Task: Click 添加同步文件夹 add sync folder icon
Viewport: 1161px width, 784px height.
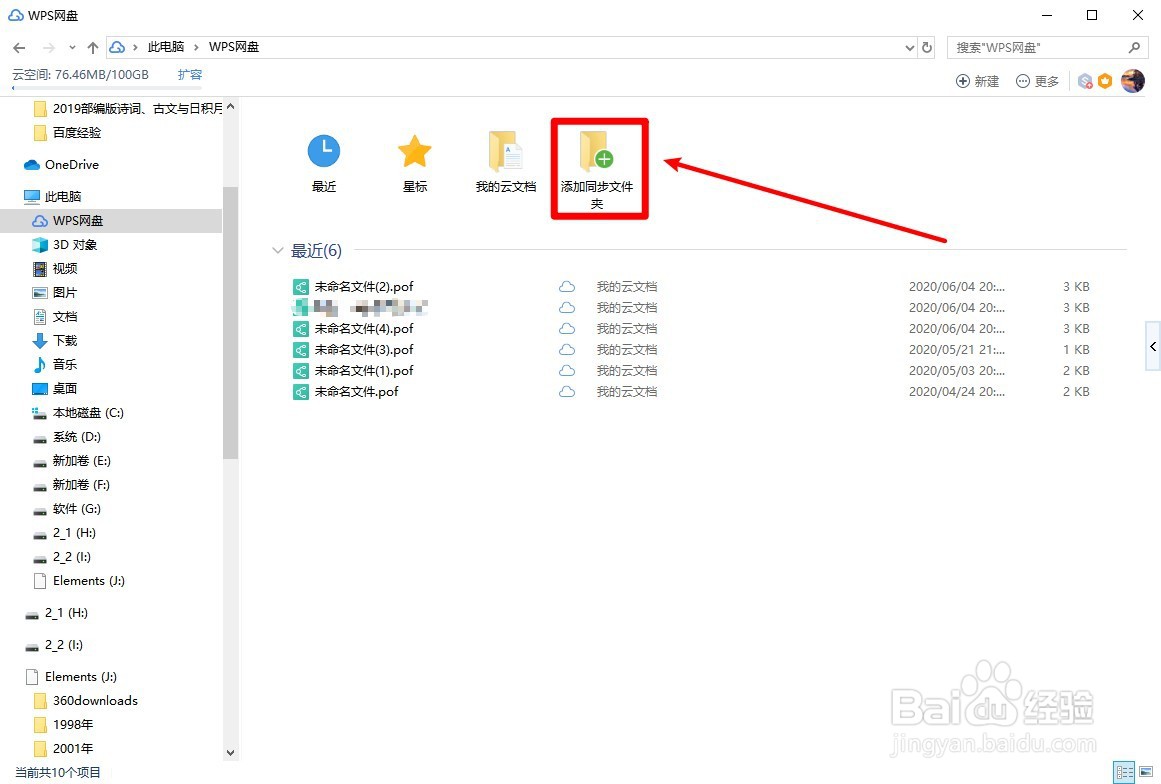Action: [598, 151]
